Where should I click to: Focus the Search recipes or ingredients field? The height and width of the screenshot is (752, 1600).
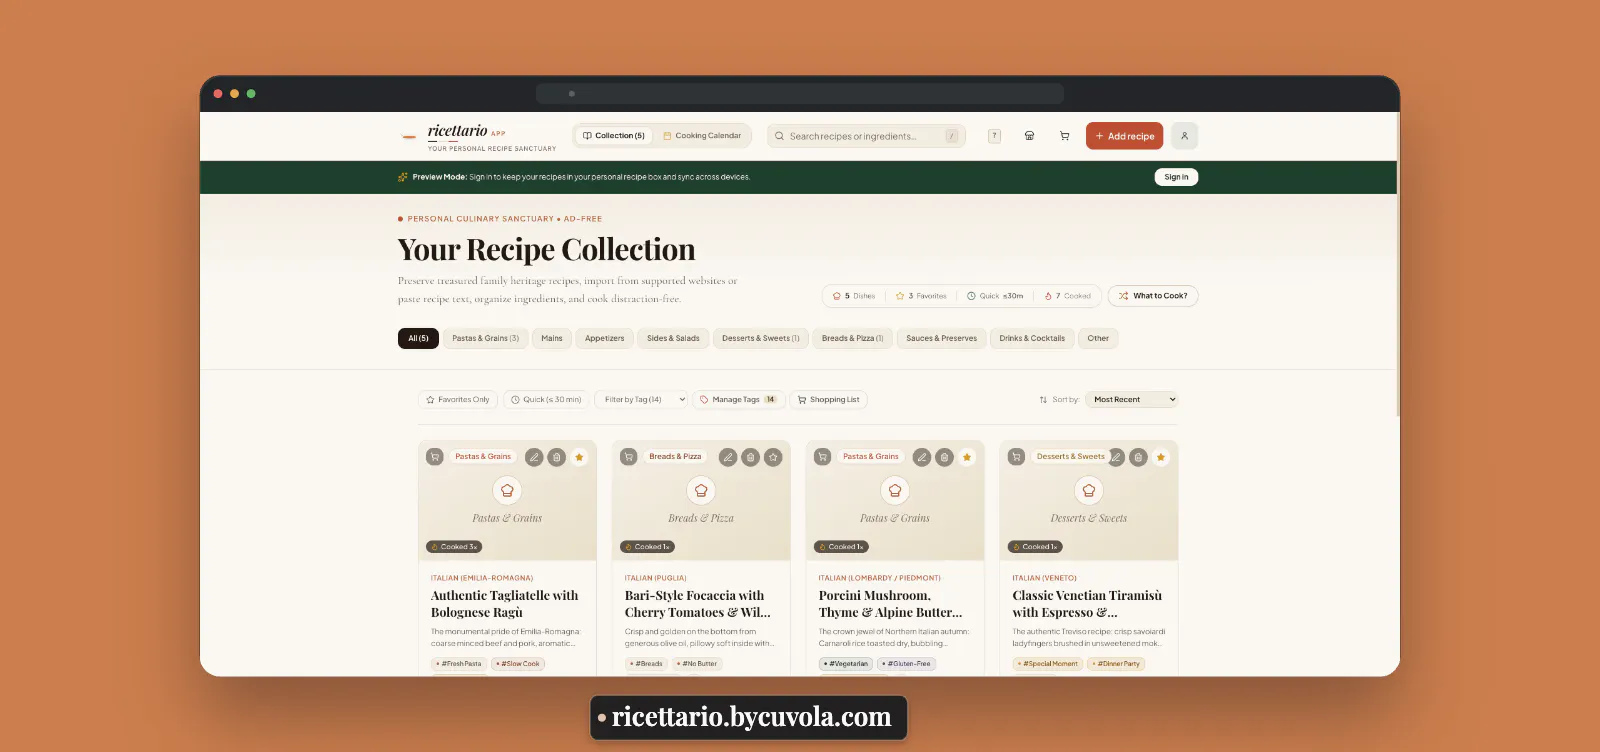pos(866,136)
